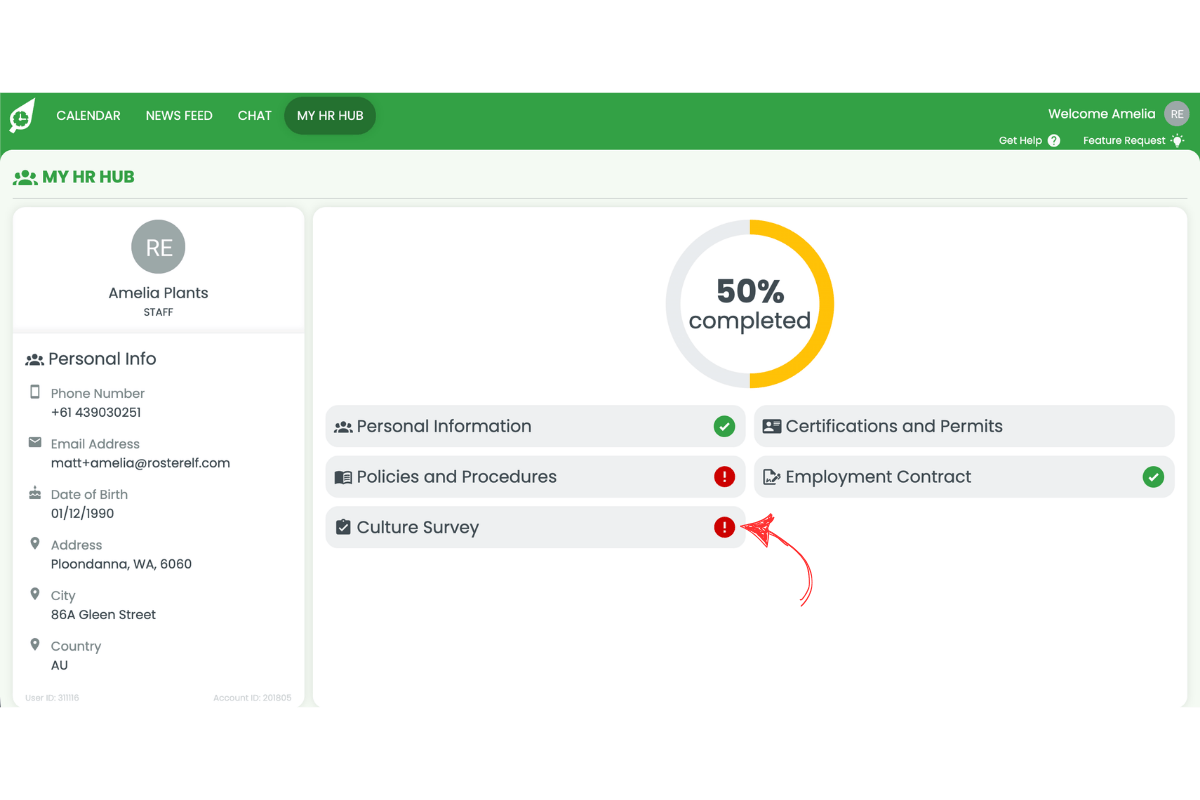Open the News Feed section
The image size is (1200, 800).
point(179,115)
